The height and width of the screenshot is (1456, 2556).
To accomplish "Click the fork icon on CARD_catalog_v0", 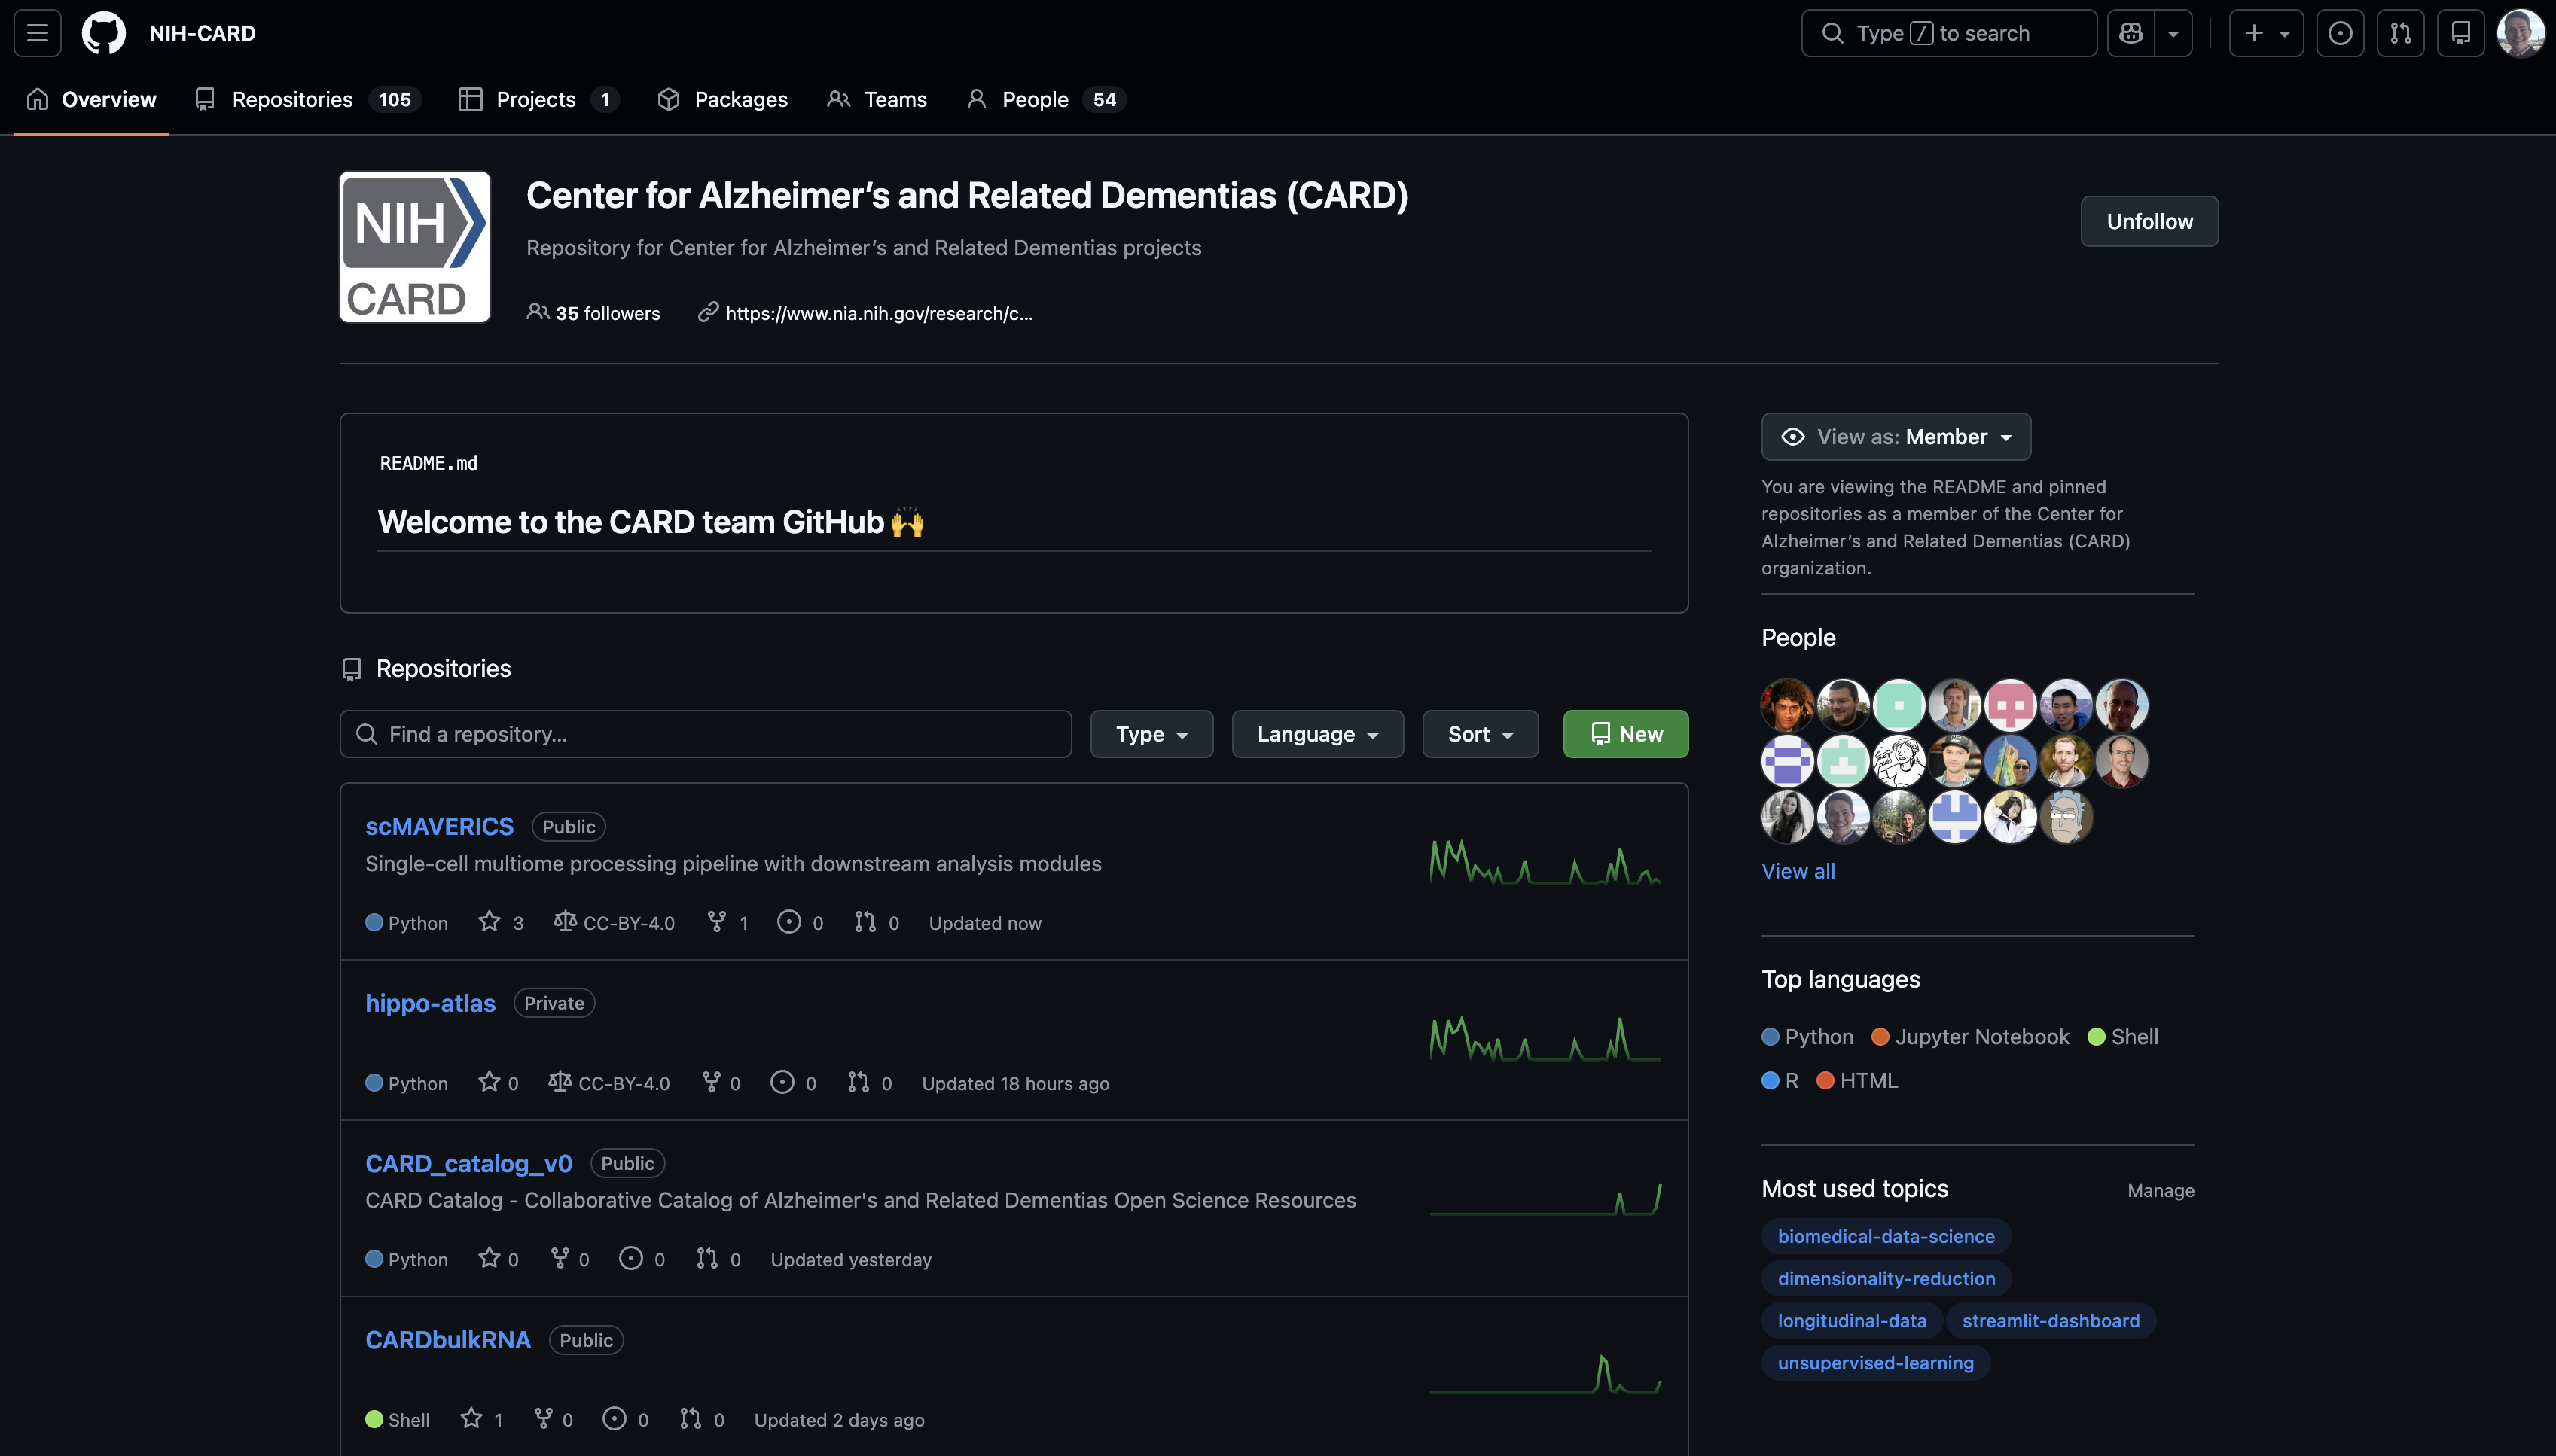I will [560, 1258].
